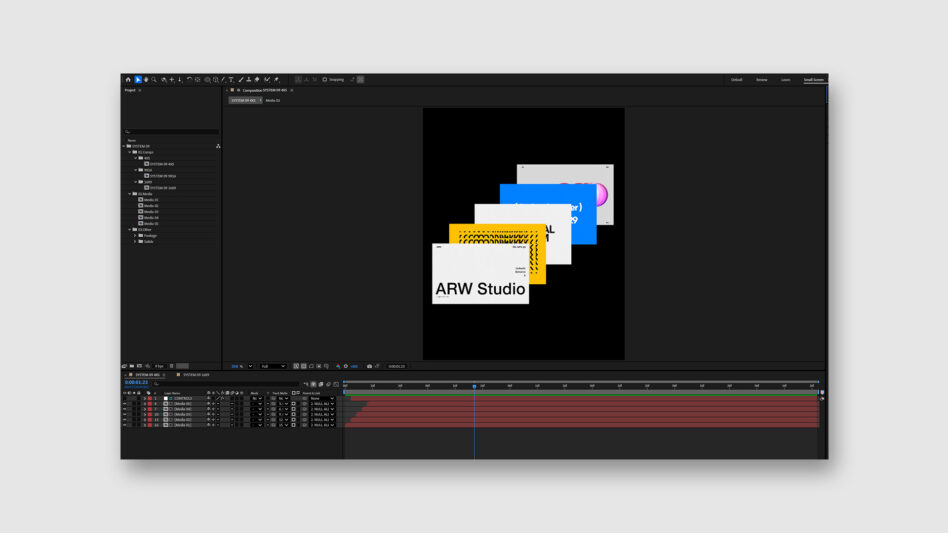
Task: Select the Pan Behind anchor tool
Action: (198, 80)
